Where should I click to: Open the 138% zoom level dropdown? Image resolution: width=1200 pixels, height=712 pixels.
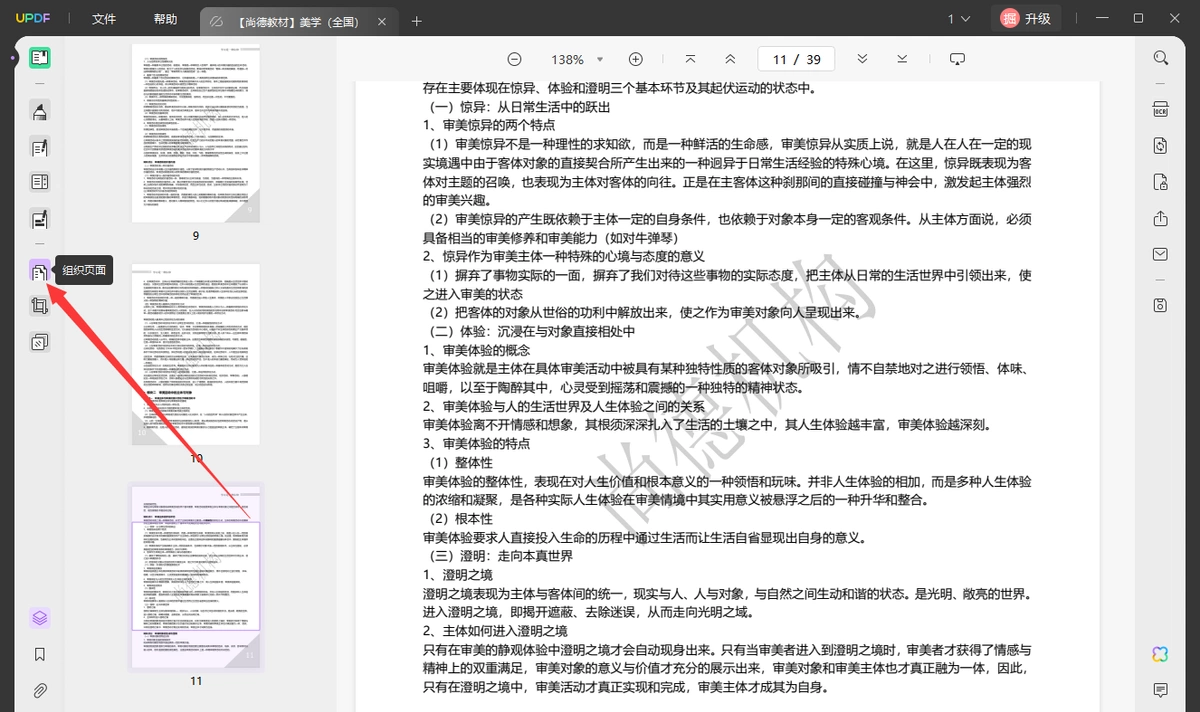(x=577, y=59)
